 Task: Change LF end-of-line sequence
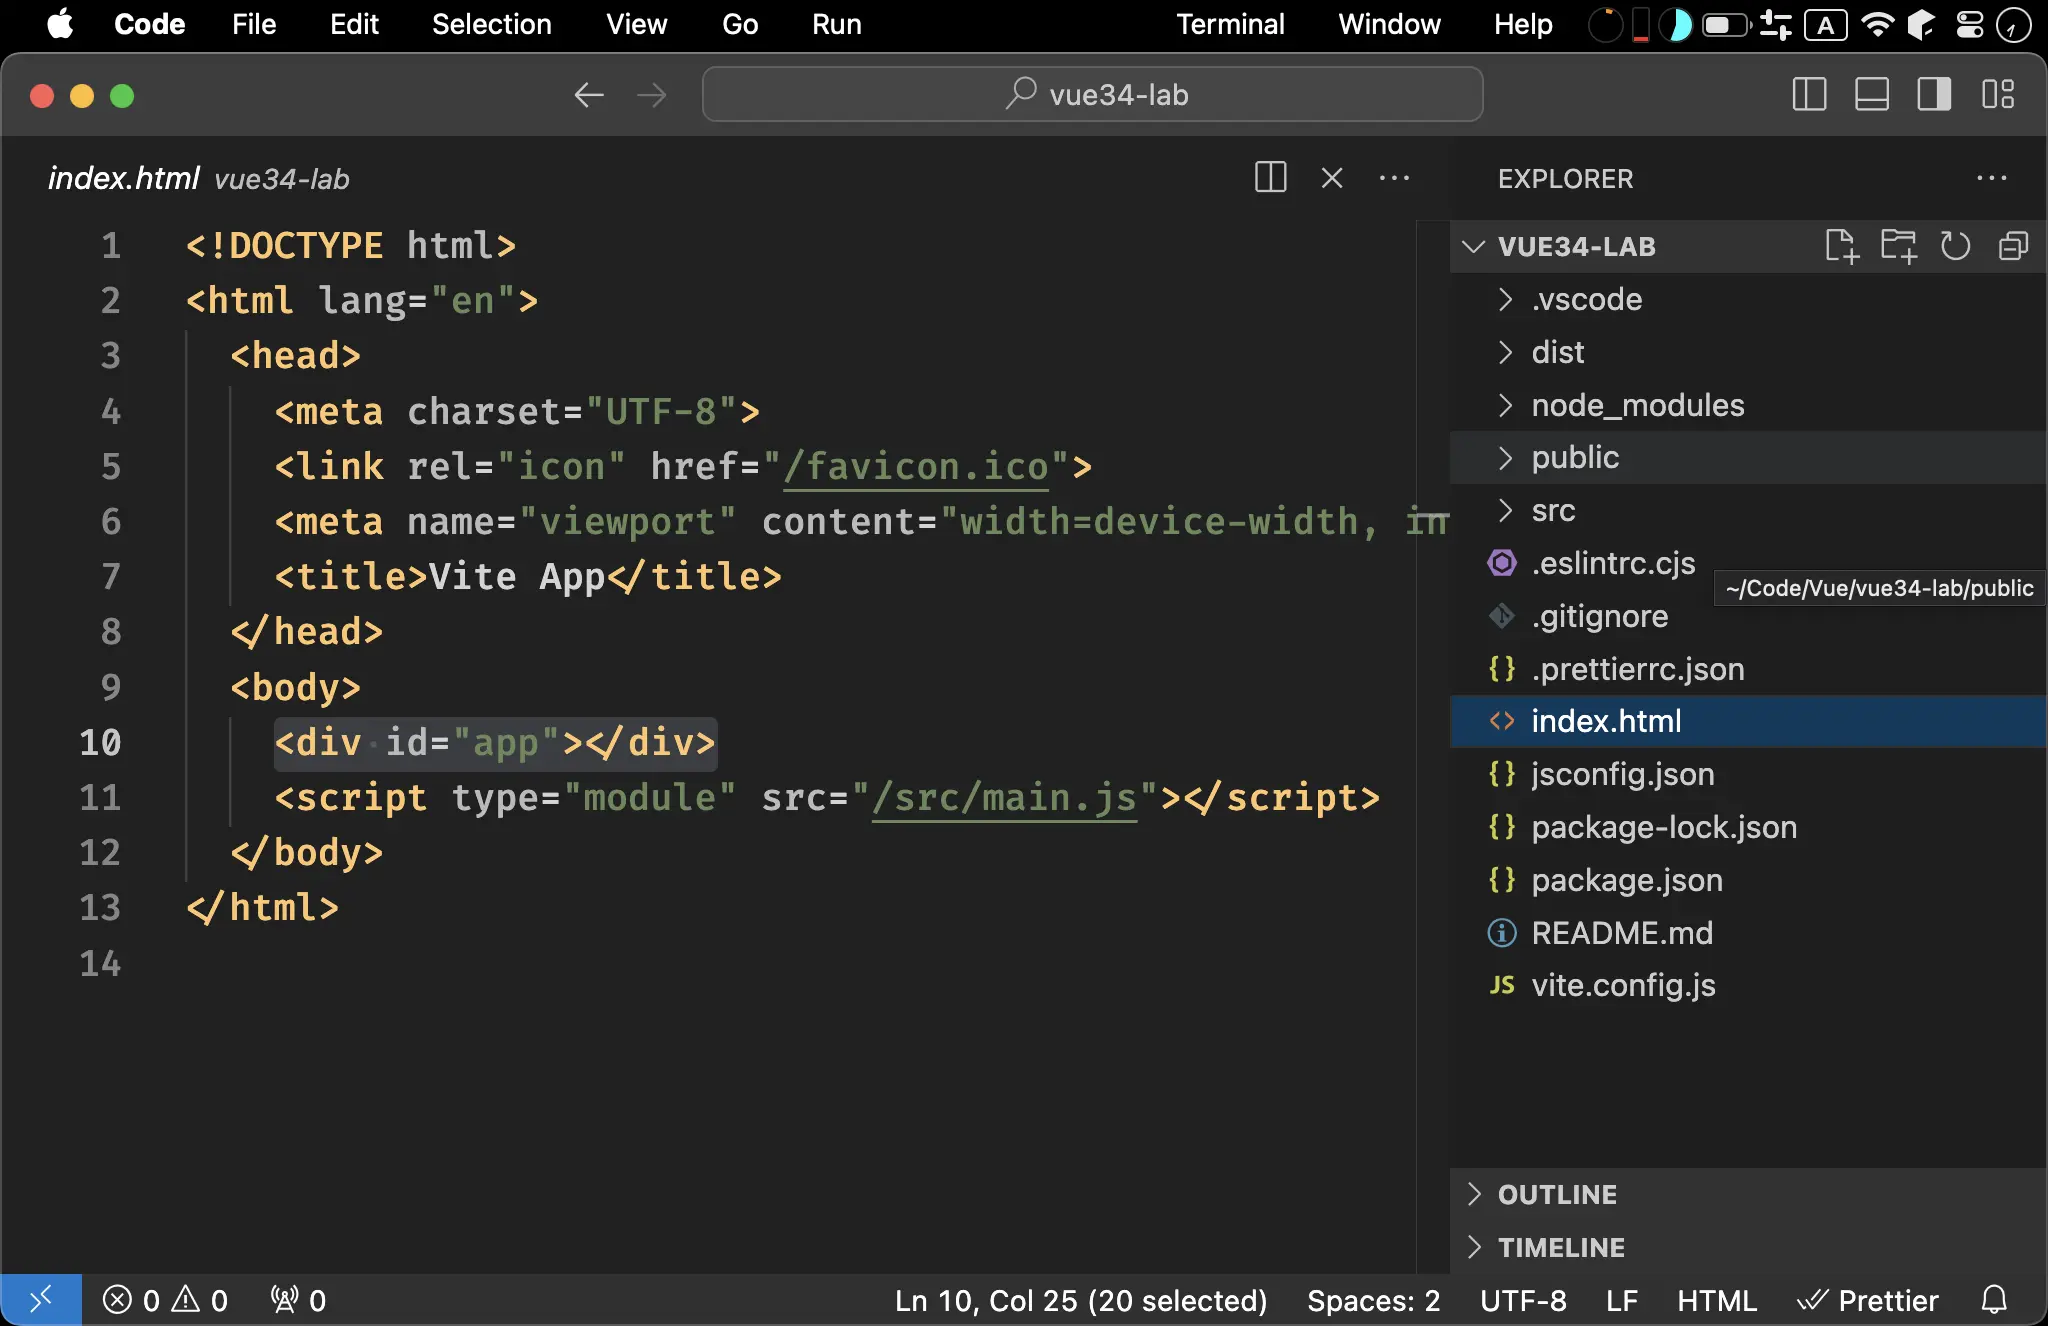1621,1300
